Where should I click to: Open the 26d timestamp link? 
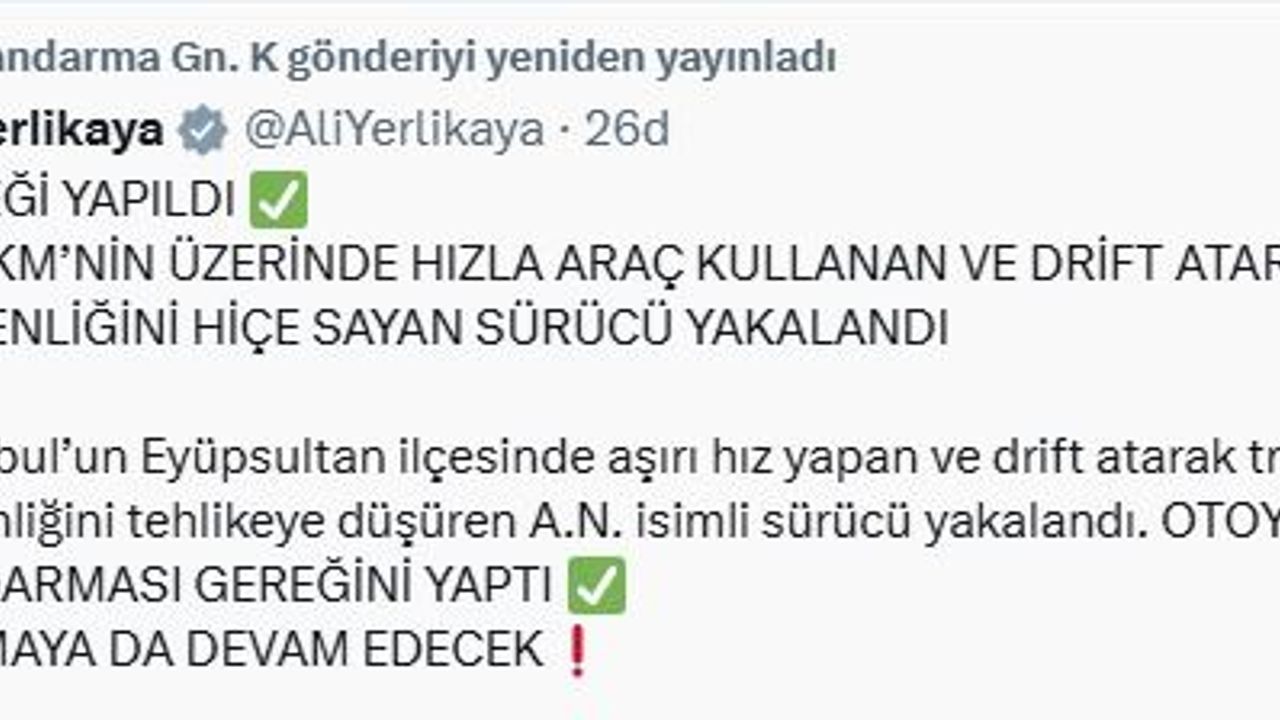pyautogui.click(x=627, y=130)
